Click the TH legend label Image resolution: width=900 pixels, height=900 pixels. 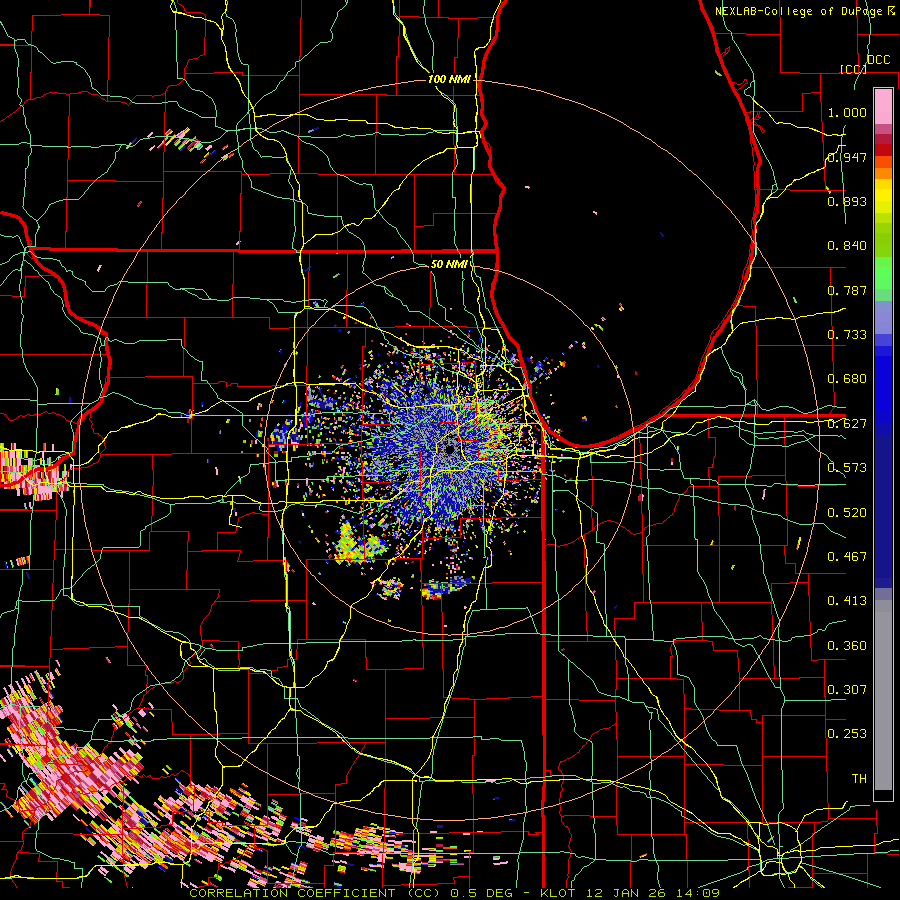[859, 779]
